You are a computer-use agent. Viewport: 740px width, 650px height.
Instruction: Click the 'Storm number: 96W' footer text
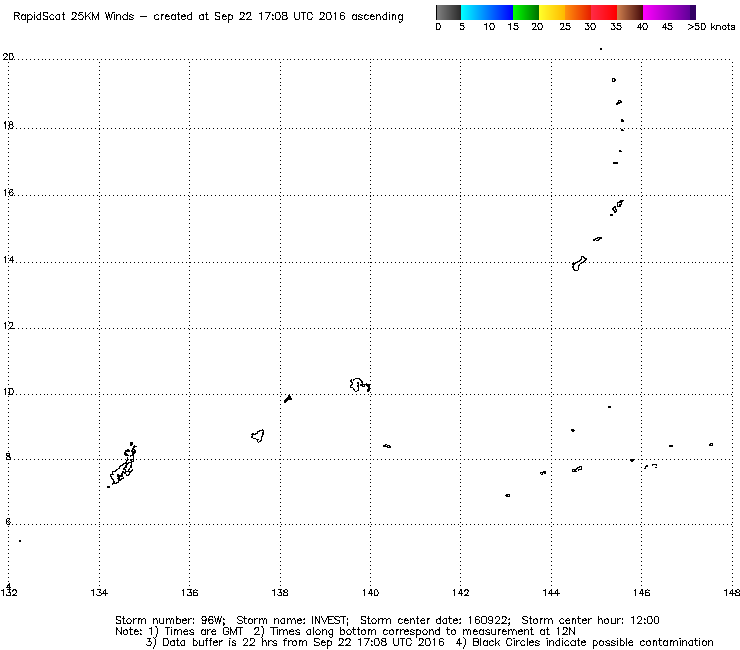point(170,620)
